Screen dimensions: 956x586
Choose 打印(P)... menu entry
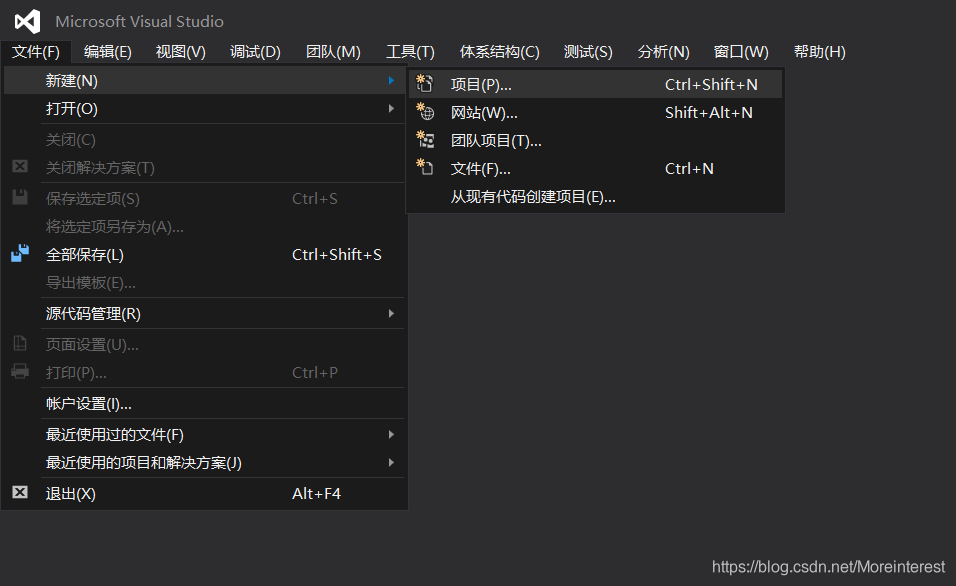(x=204, y=373)
